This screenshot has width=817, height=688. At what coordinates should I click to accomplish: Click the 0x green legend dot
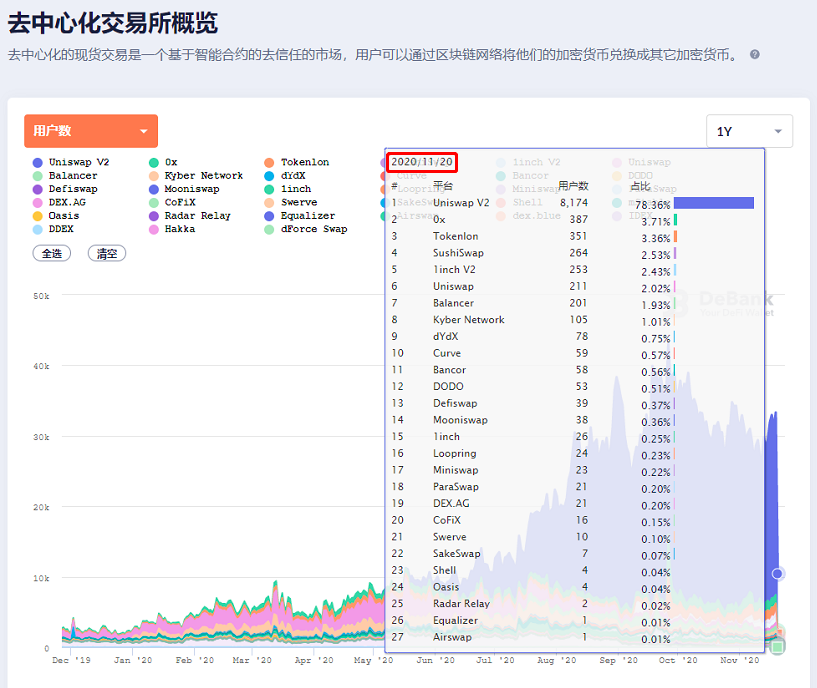tap(154, 162)
